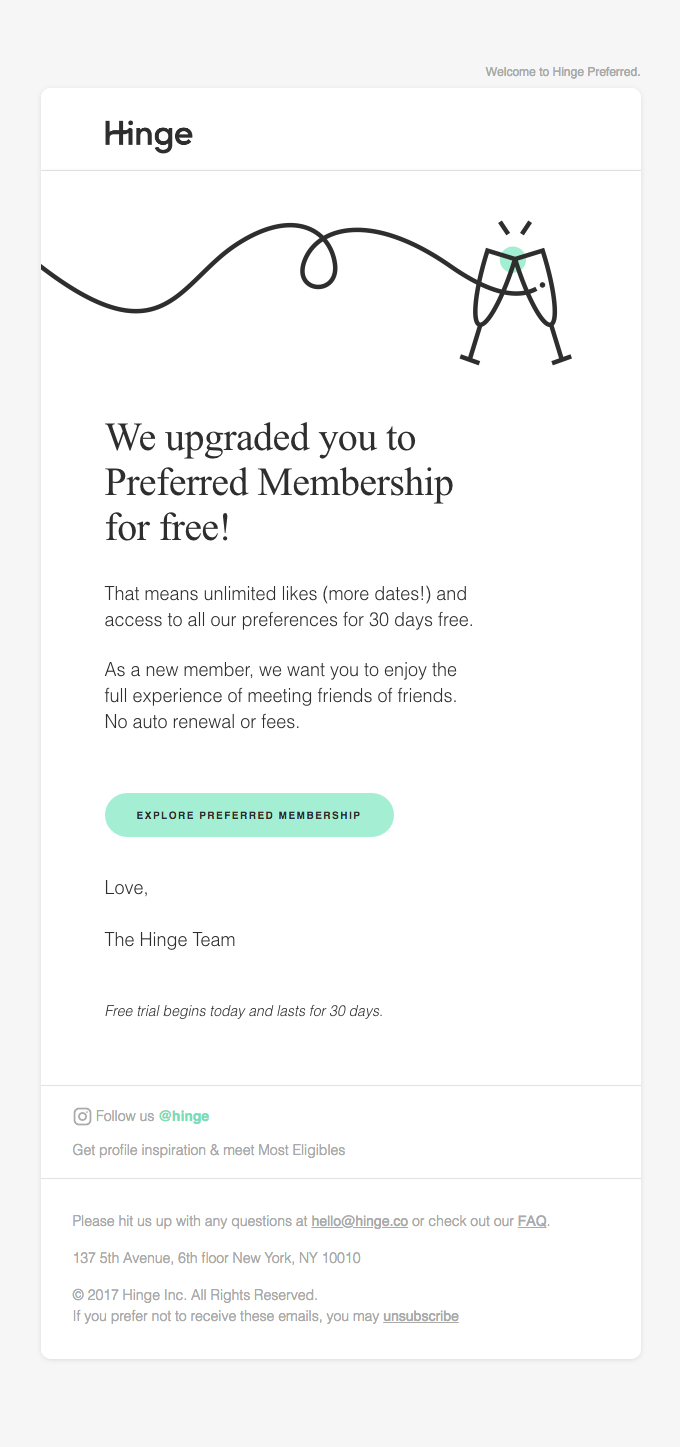Click the "Love," sign-off text
The width and height of the screenshot is (680, 1447).
(126, 887)
